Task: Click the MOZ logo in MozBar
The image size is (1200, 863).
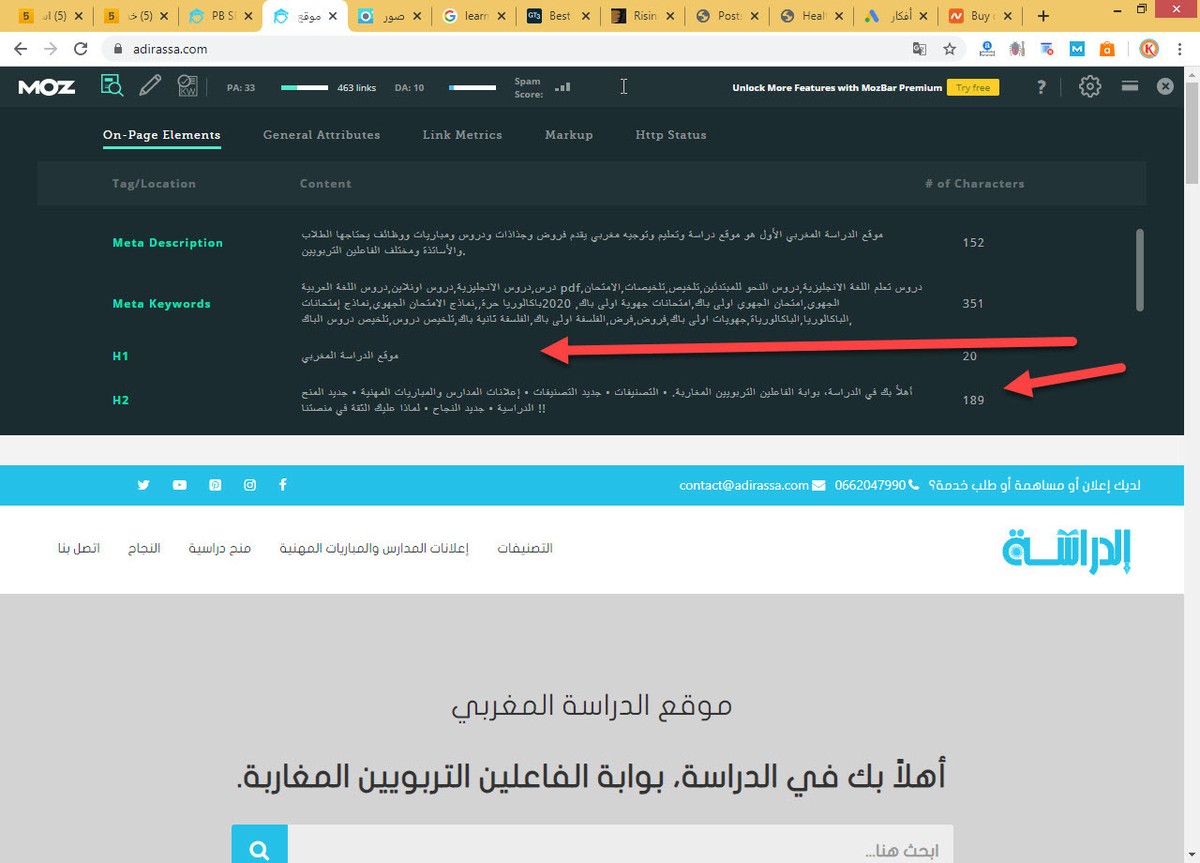Action: coord(46,87)
